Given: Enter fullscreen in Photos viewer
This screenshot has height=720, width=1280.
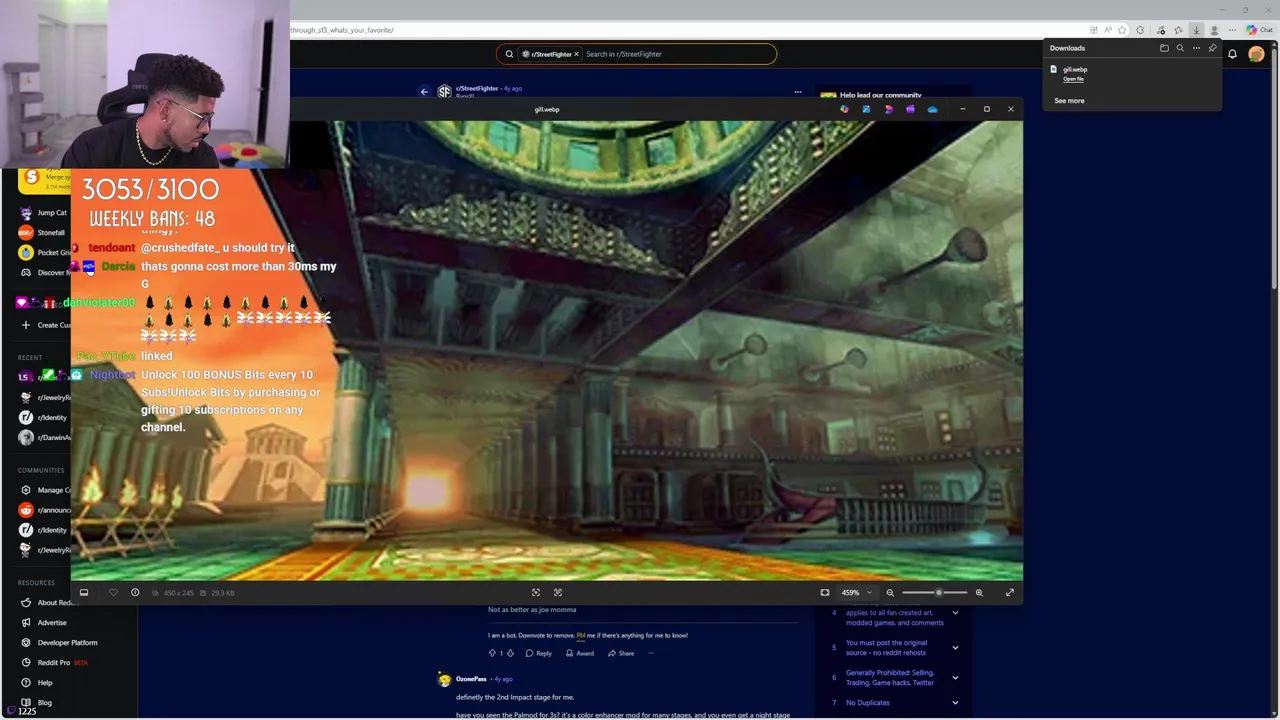Looking at the screenshot, I should tap(1009, 592).
